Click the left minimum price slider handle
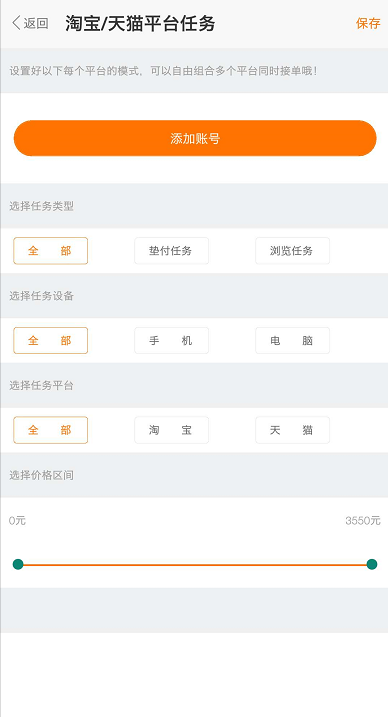This screenshot has width=388, height=717. click(x=18, y=564)
